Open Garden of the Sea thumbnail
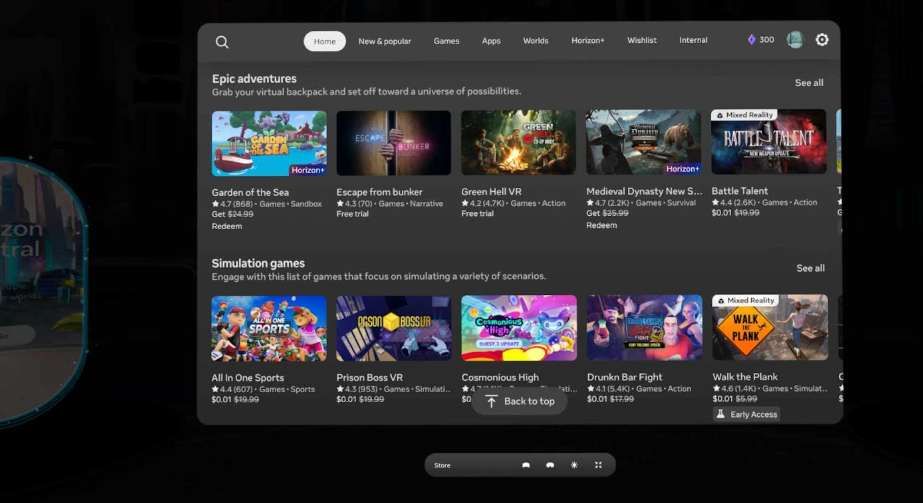The width and height of the screenshot is (923, 503). click(x=269, y=143)
